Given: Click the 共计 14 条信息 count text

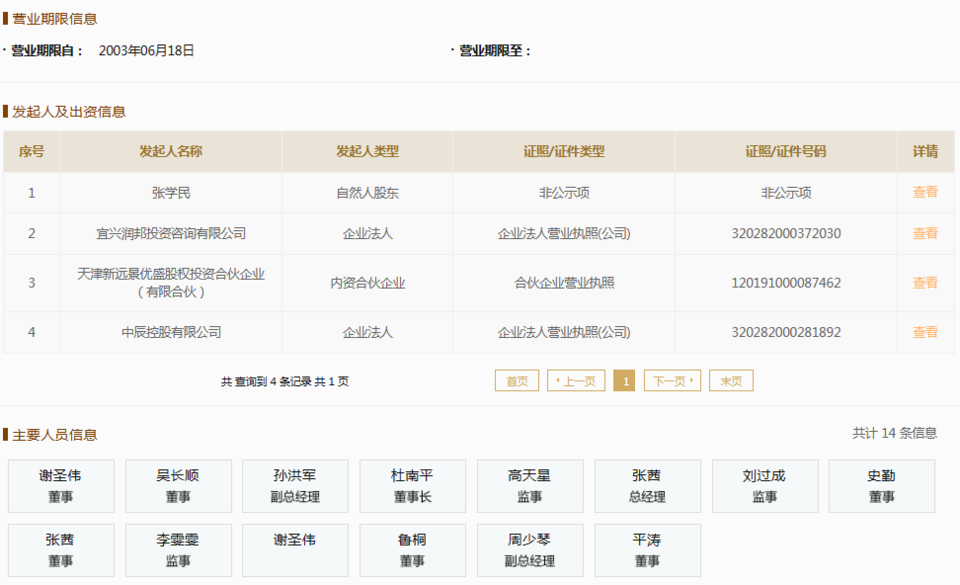Looking at the screenshot, I should point(894,433).
